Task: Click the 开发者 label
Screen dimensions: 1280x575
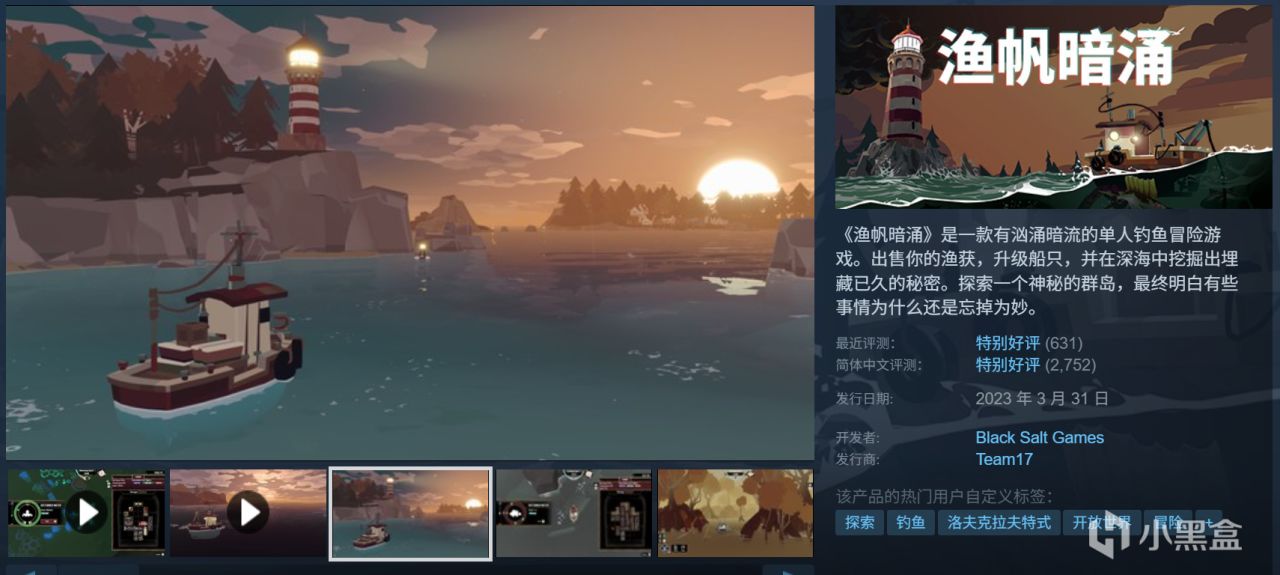Action: pos(858,438)
